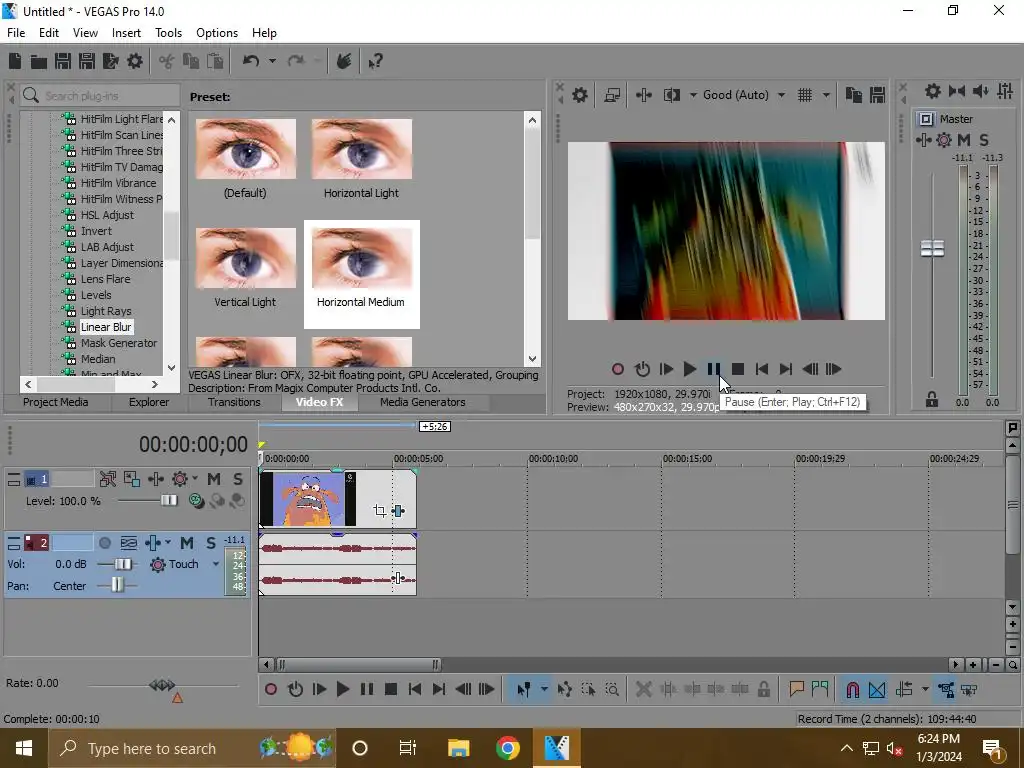Switch to the Transitions tab

click(x=234, y=402)
